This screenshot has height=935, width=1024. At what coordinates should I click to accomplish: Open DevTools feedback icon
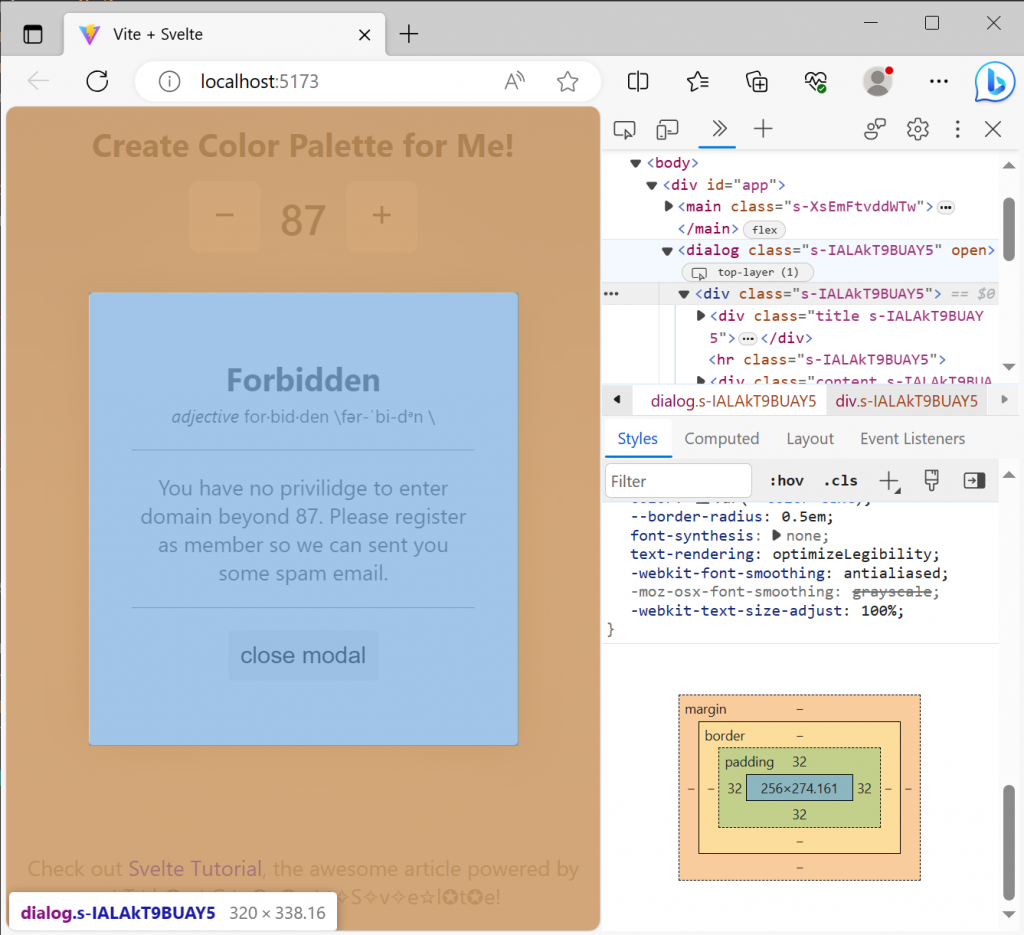pyautogui.click(x=875, y=129)
